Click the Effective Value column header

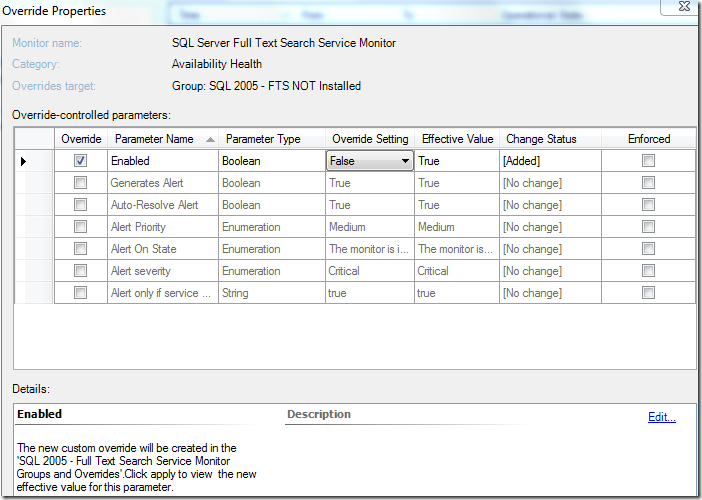(457, 139)
